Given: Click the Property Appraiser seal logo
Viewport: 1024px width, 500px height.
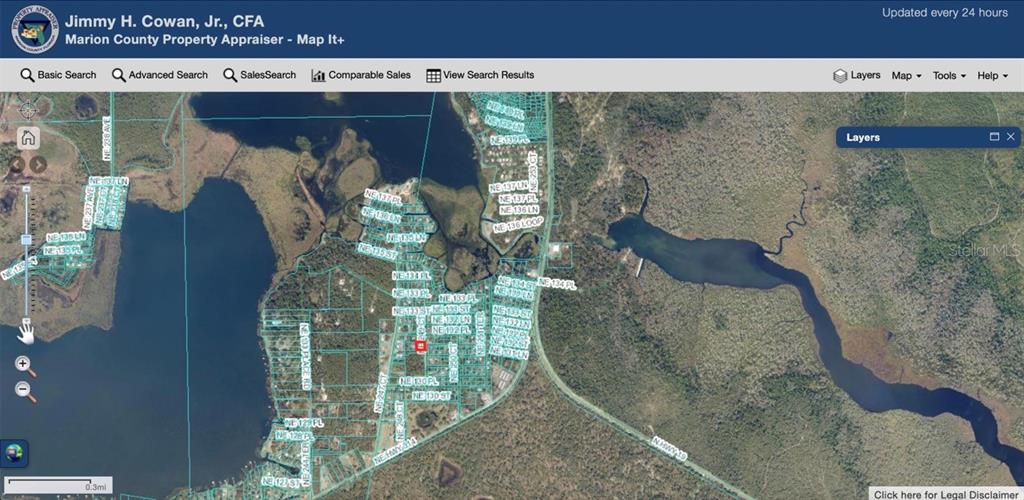Looking at the screenshot, I should pos(35,29).
